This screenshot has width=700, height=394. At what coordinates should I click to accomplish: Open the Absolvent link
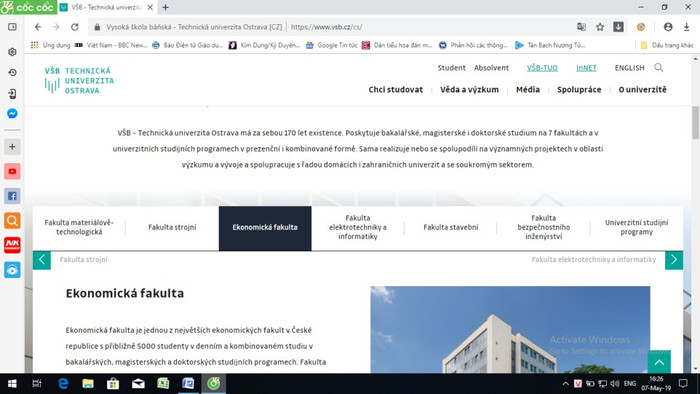[491, 68]
